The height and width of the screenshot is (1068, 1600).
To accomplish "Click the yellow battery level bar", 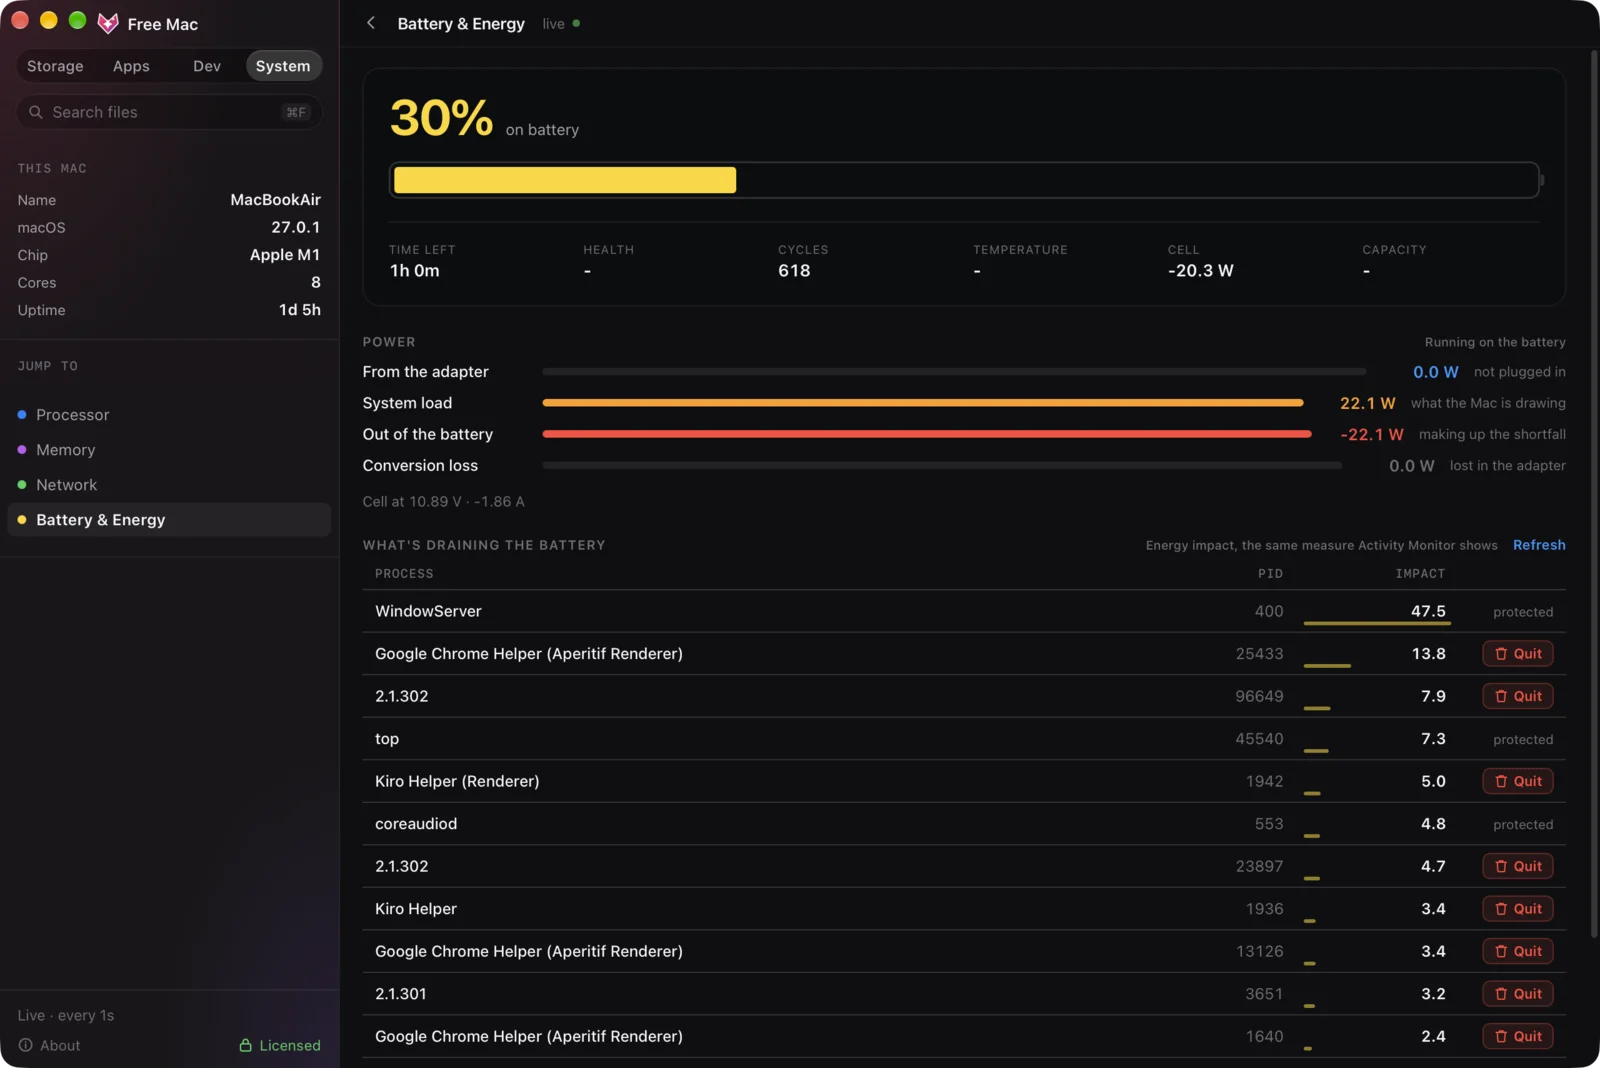I will [x=565, y=180].
